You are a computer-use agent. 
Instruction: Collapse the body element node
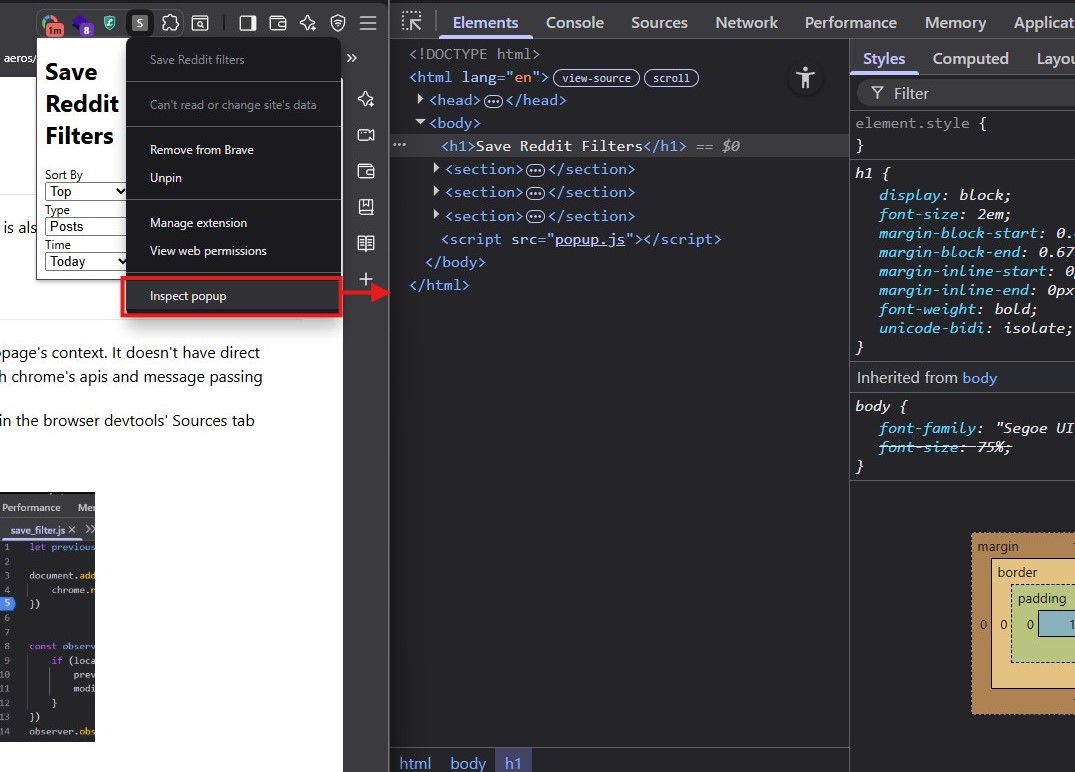(420, 122)
